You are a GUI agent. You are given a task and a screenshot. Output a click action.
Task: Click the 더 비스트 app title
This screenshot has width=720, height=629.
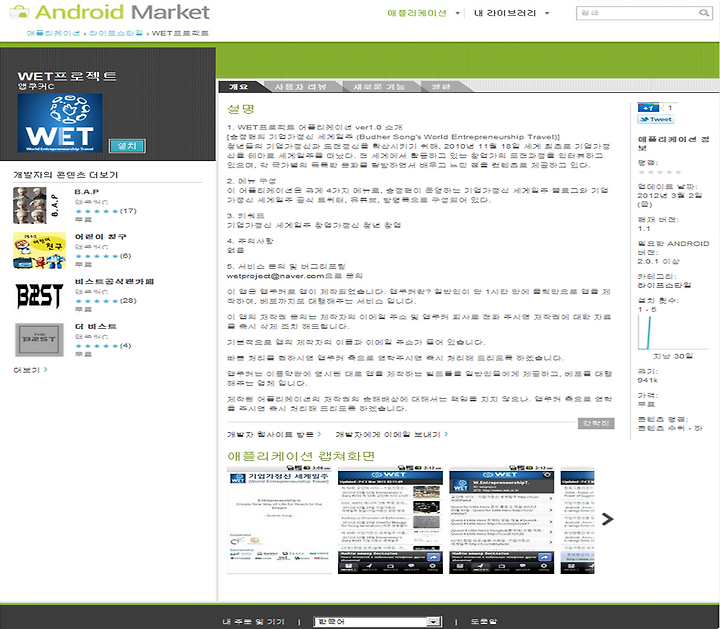pyautogui.click(x=96, y=326)
